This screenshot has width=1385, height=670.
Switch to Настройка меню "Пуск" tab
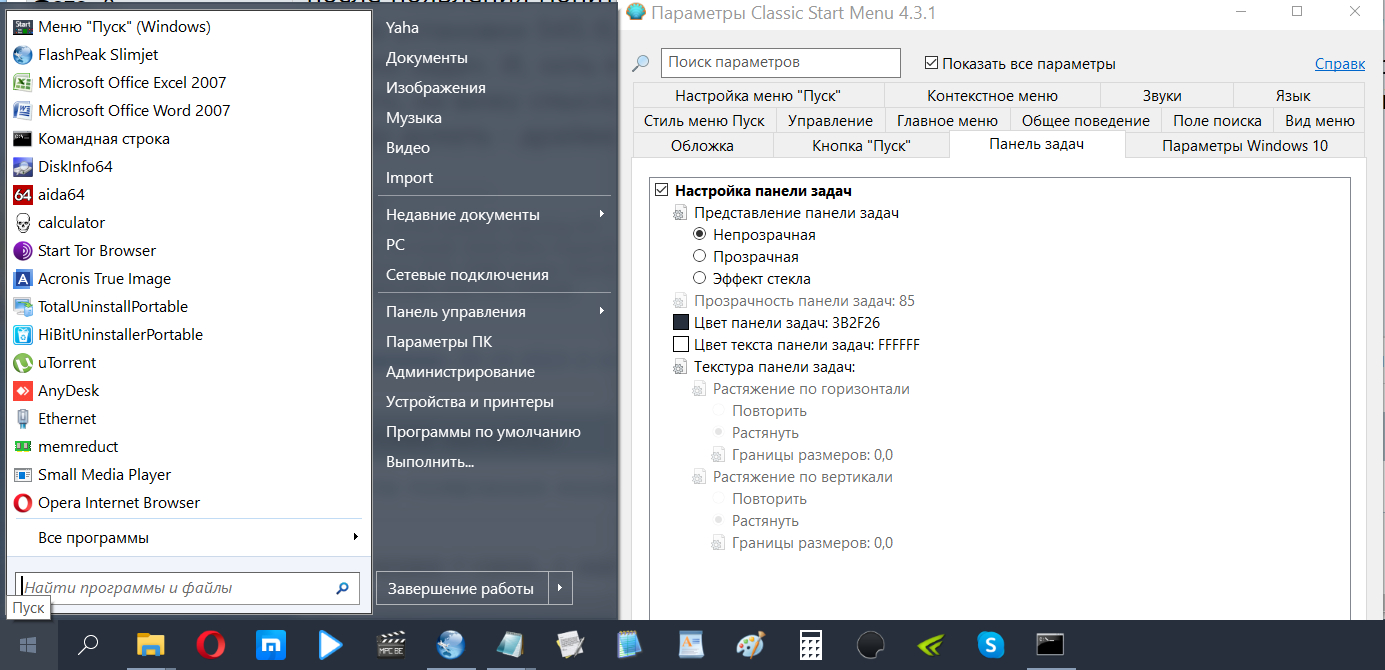(x=758, y=96)
